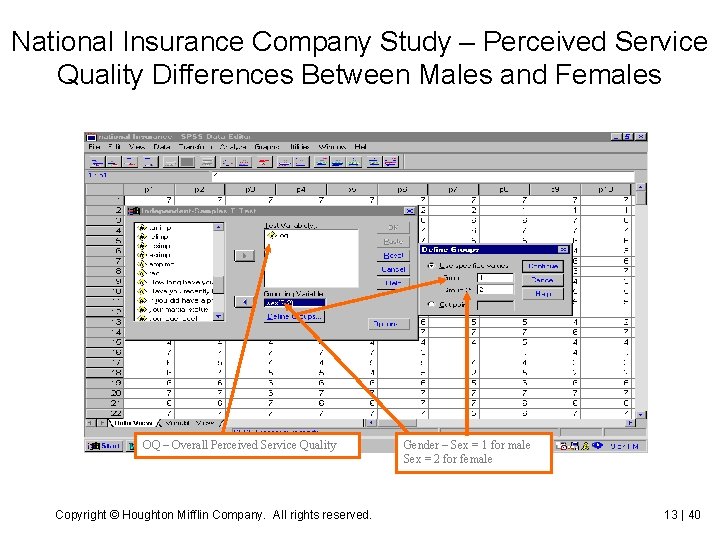720x540 pixels.
Task: Click the Undo toolbar icon
Action: click(x=170, y=162)
